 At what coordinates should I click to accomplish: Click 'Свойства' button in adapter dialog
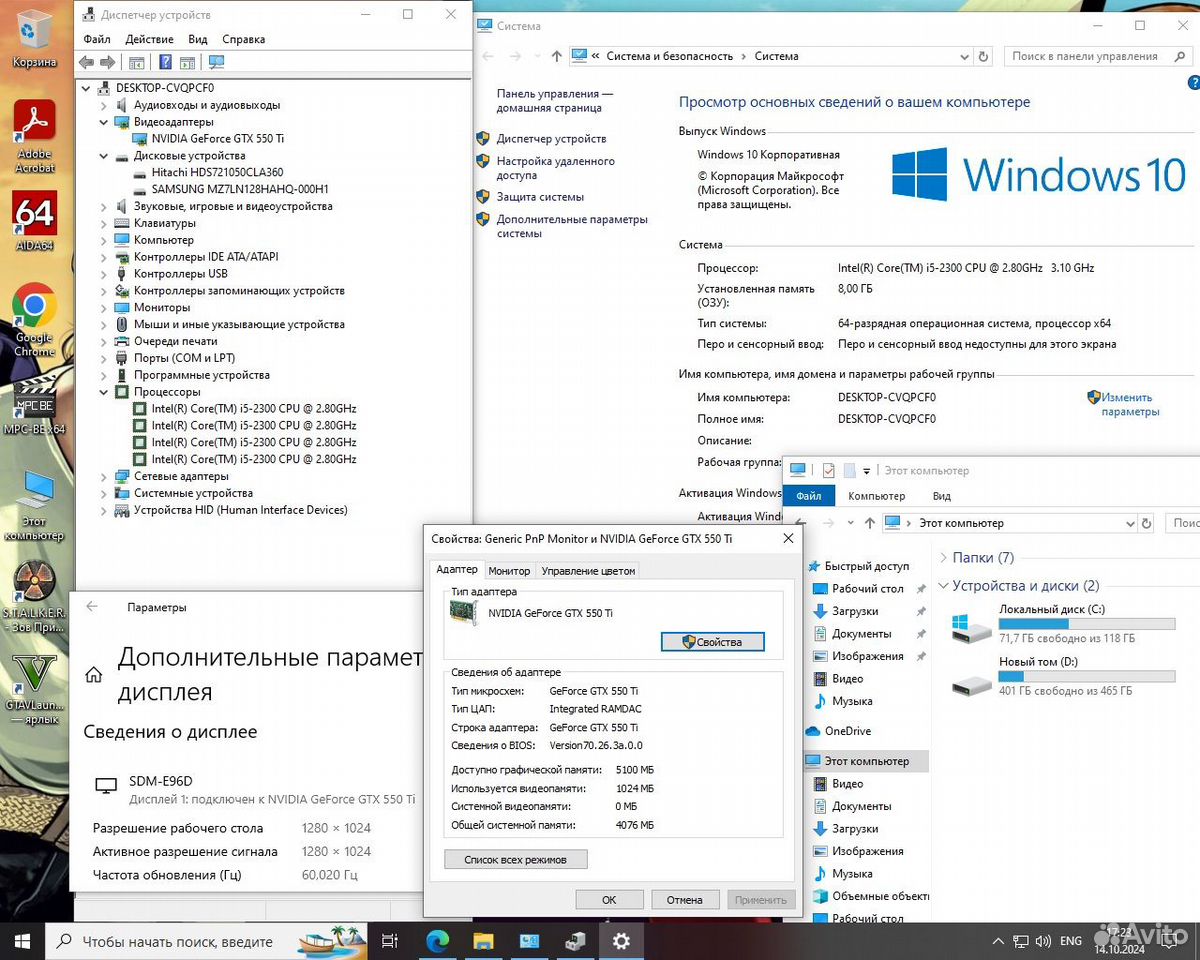tap(713, 642)
